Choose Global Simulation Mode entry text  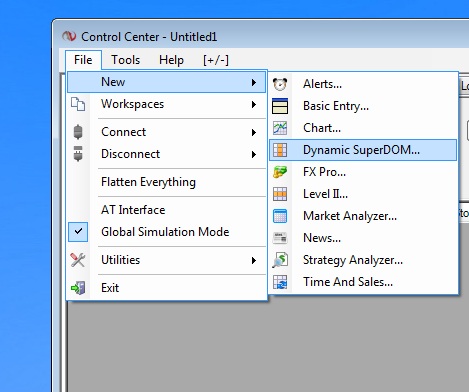(x=165, y=232)
